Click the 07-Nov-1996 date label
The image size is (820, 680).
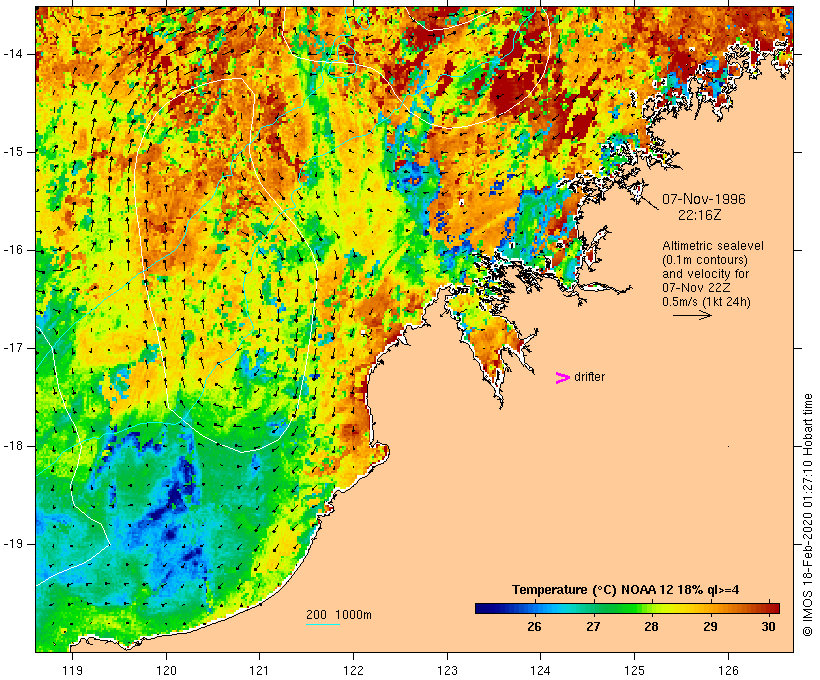click(x=703, y=199)
